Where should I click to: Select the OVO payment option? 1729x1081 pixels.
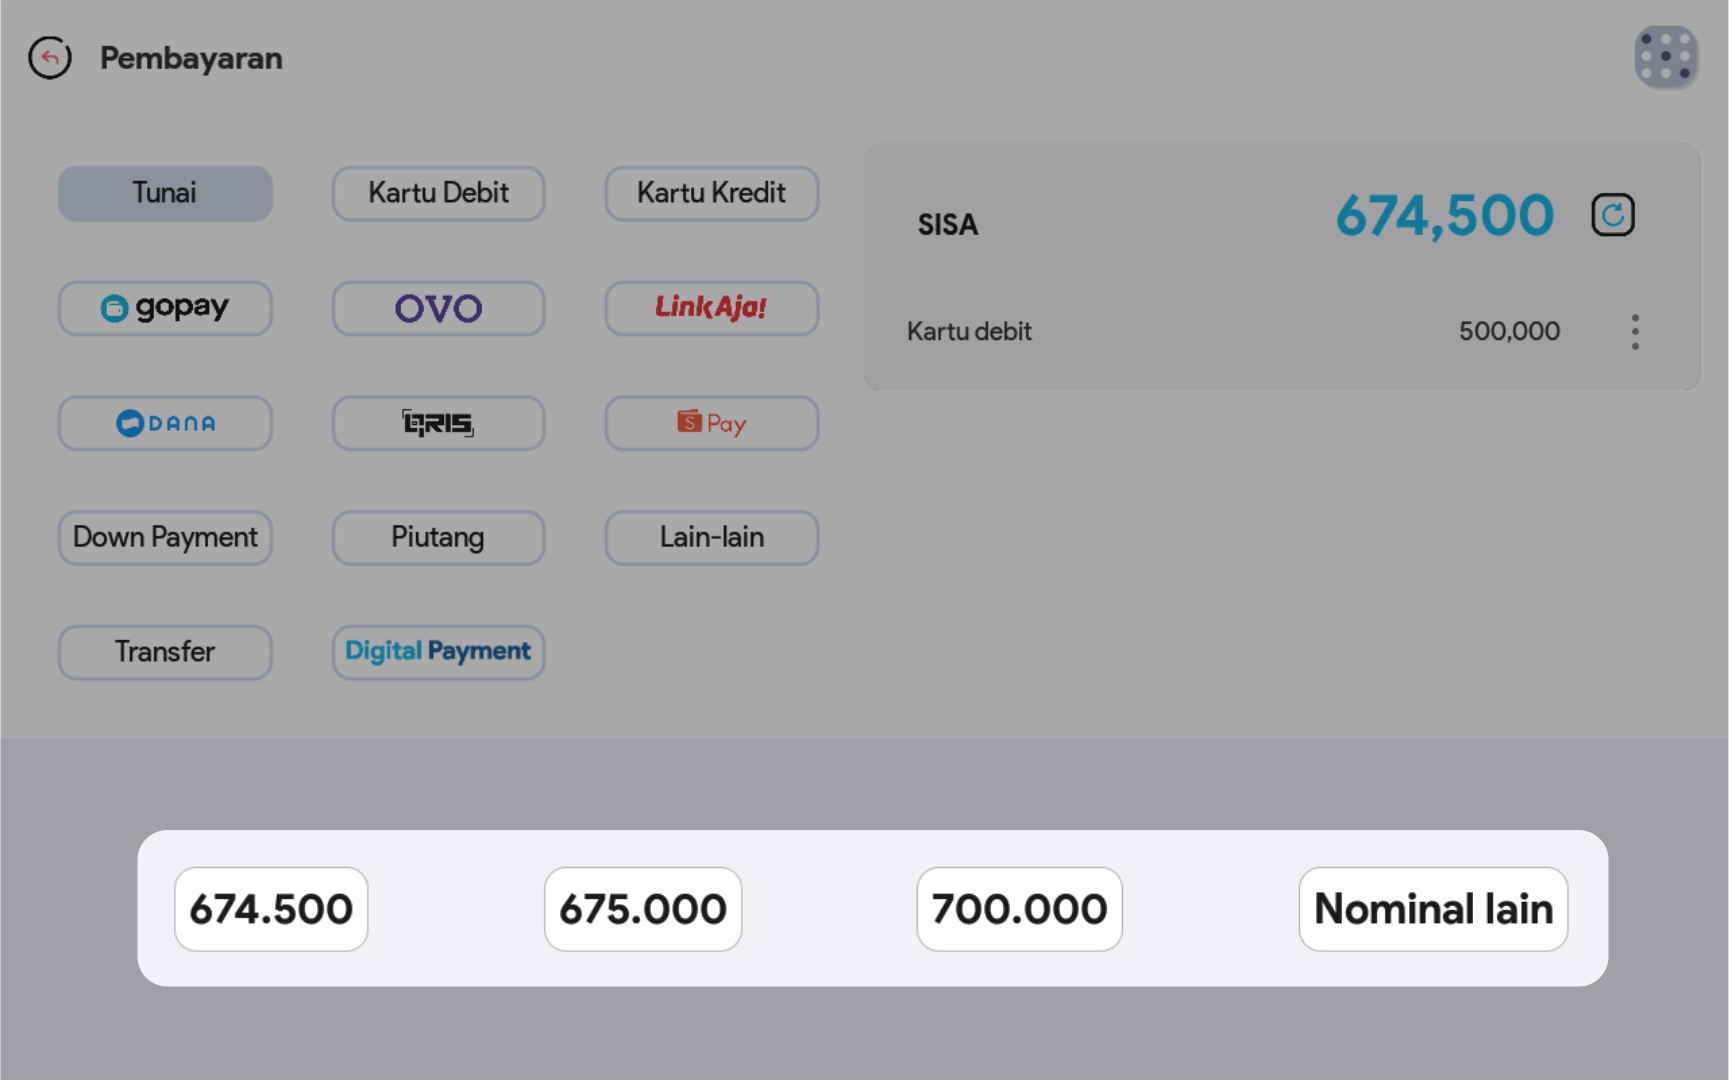pos(438,308)
